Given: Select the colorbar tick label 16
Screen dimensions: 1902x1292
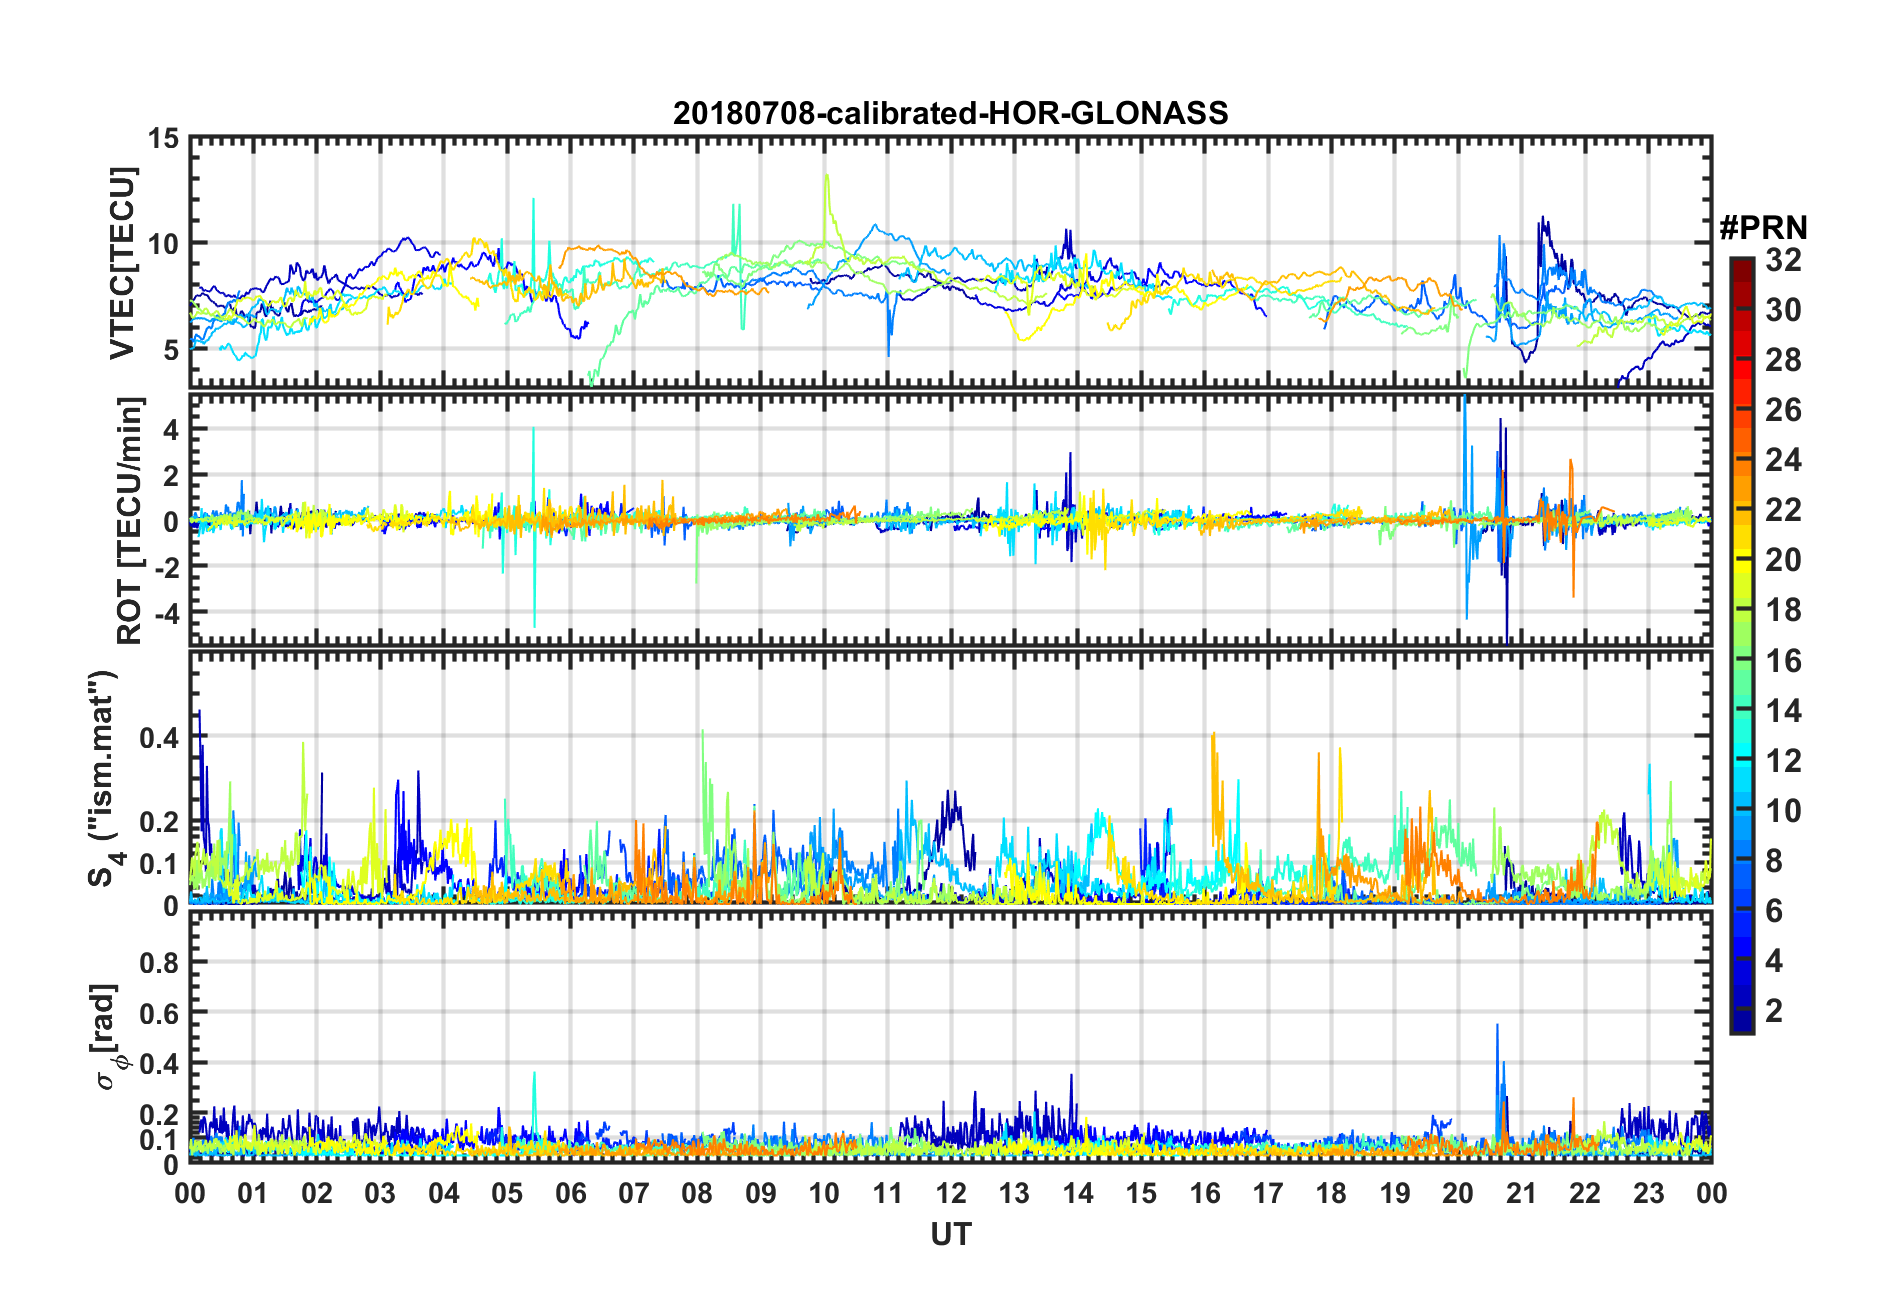Looking at the screenshot, I should [1783, 660].
